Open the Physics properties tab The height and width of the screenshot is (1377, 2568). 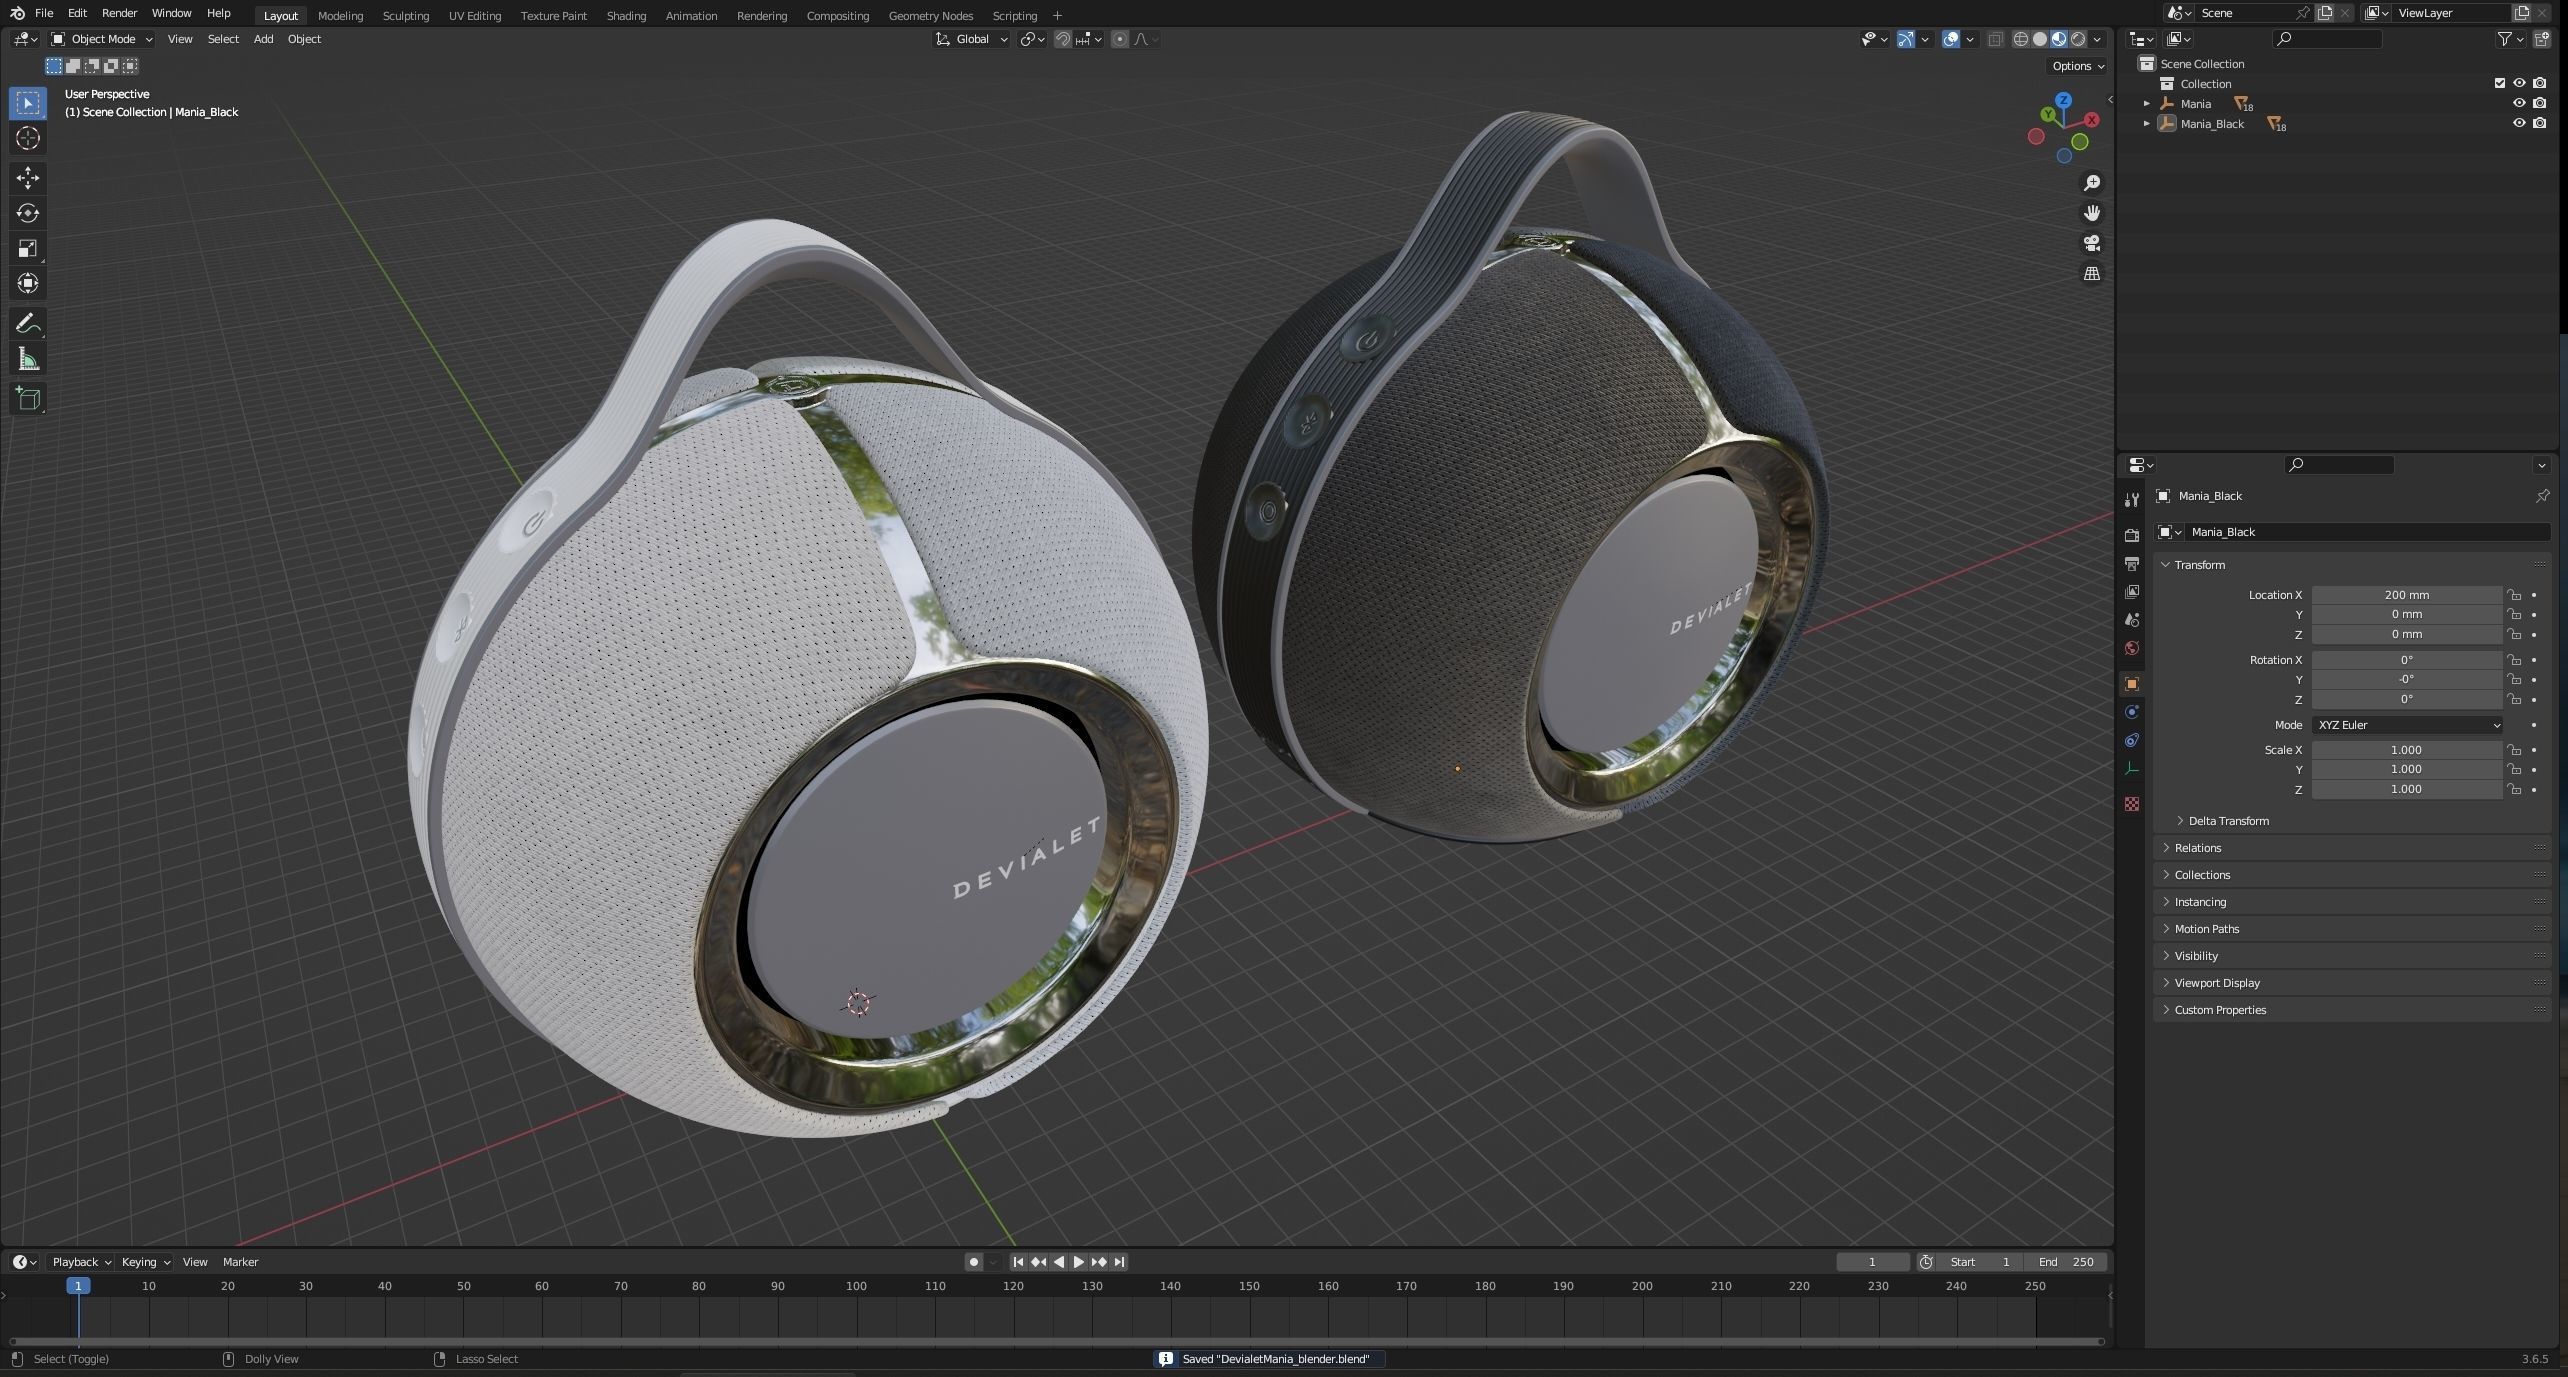click(2131, 712)
